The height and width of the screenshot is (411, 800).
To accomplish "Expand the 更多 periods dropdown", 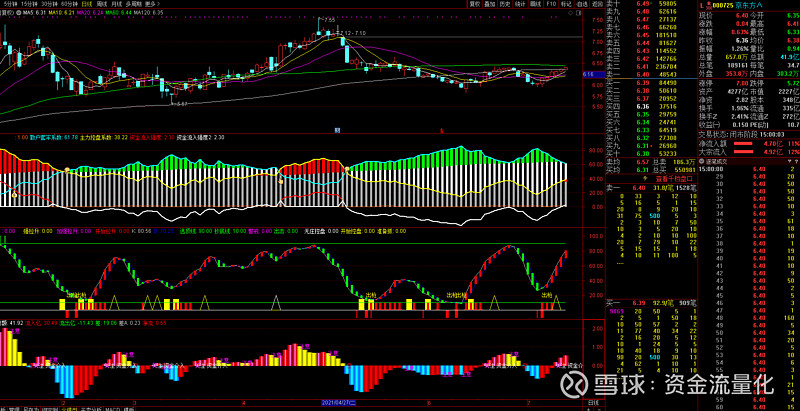I will click(x=152, y=4).
